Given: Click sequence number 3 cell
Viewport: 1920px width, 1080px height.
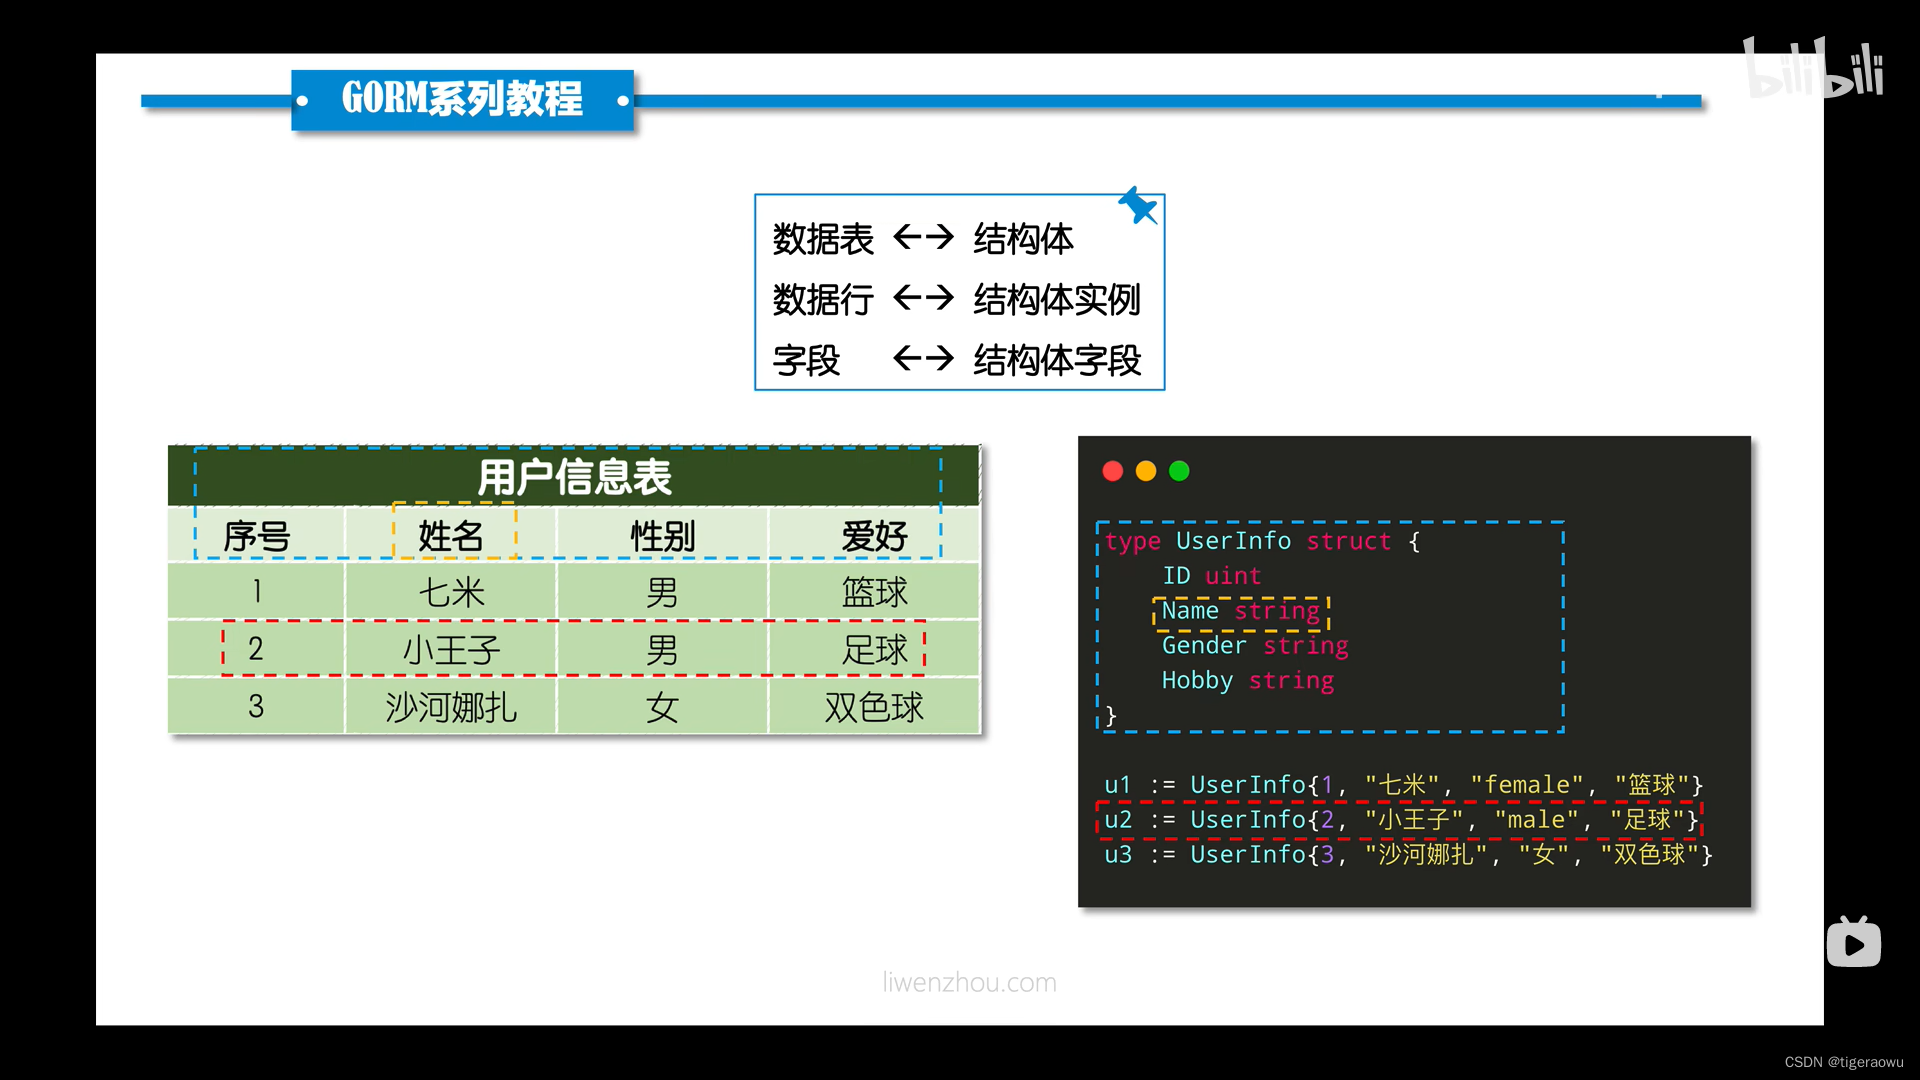Looking at the screenshot, I should point(256,707).
